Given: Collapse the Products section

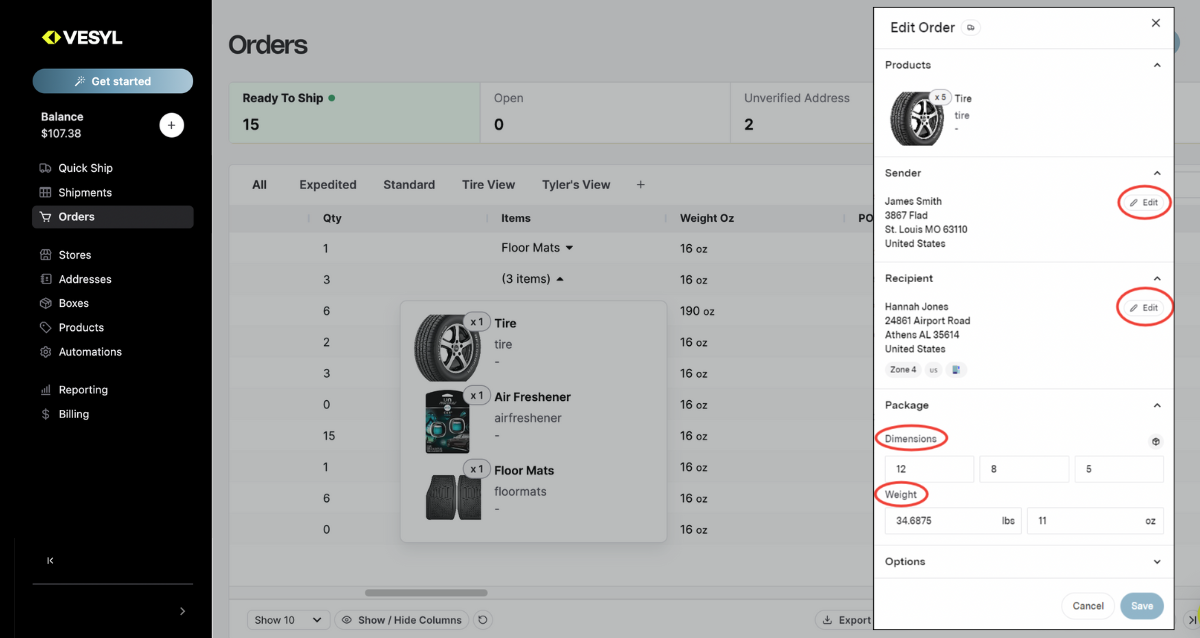Looking at the screenshot, I should [1157, 65].
